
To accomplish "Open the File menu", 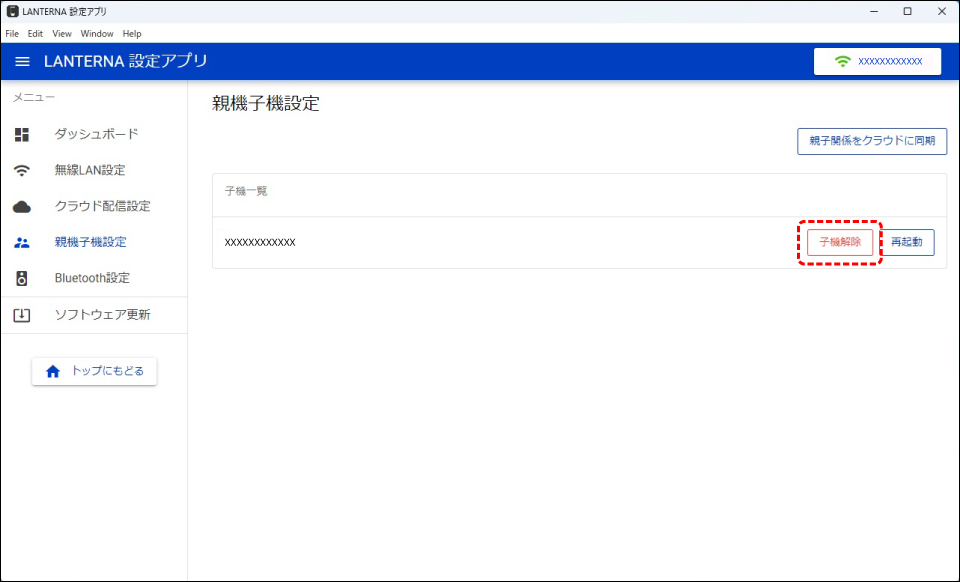I will point(12,34).
